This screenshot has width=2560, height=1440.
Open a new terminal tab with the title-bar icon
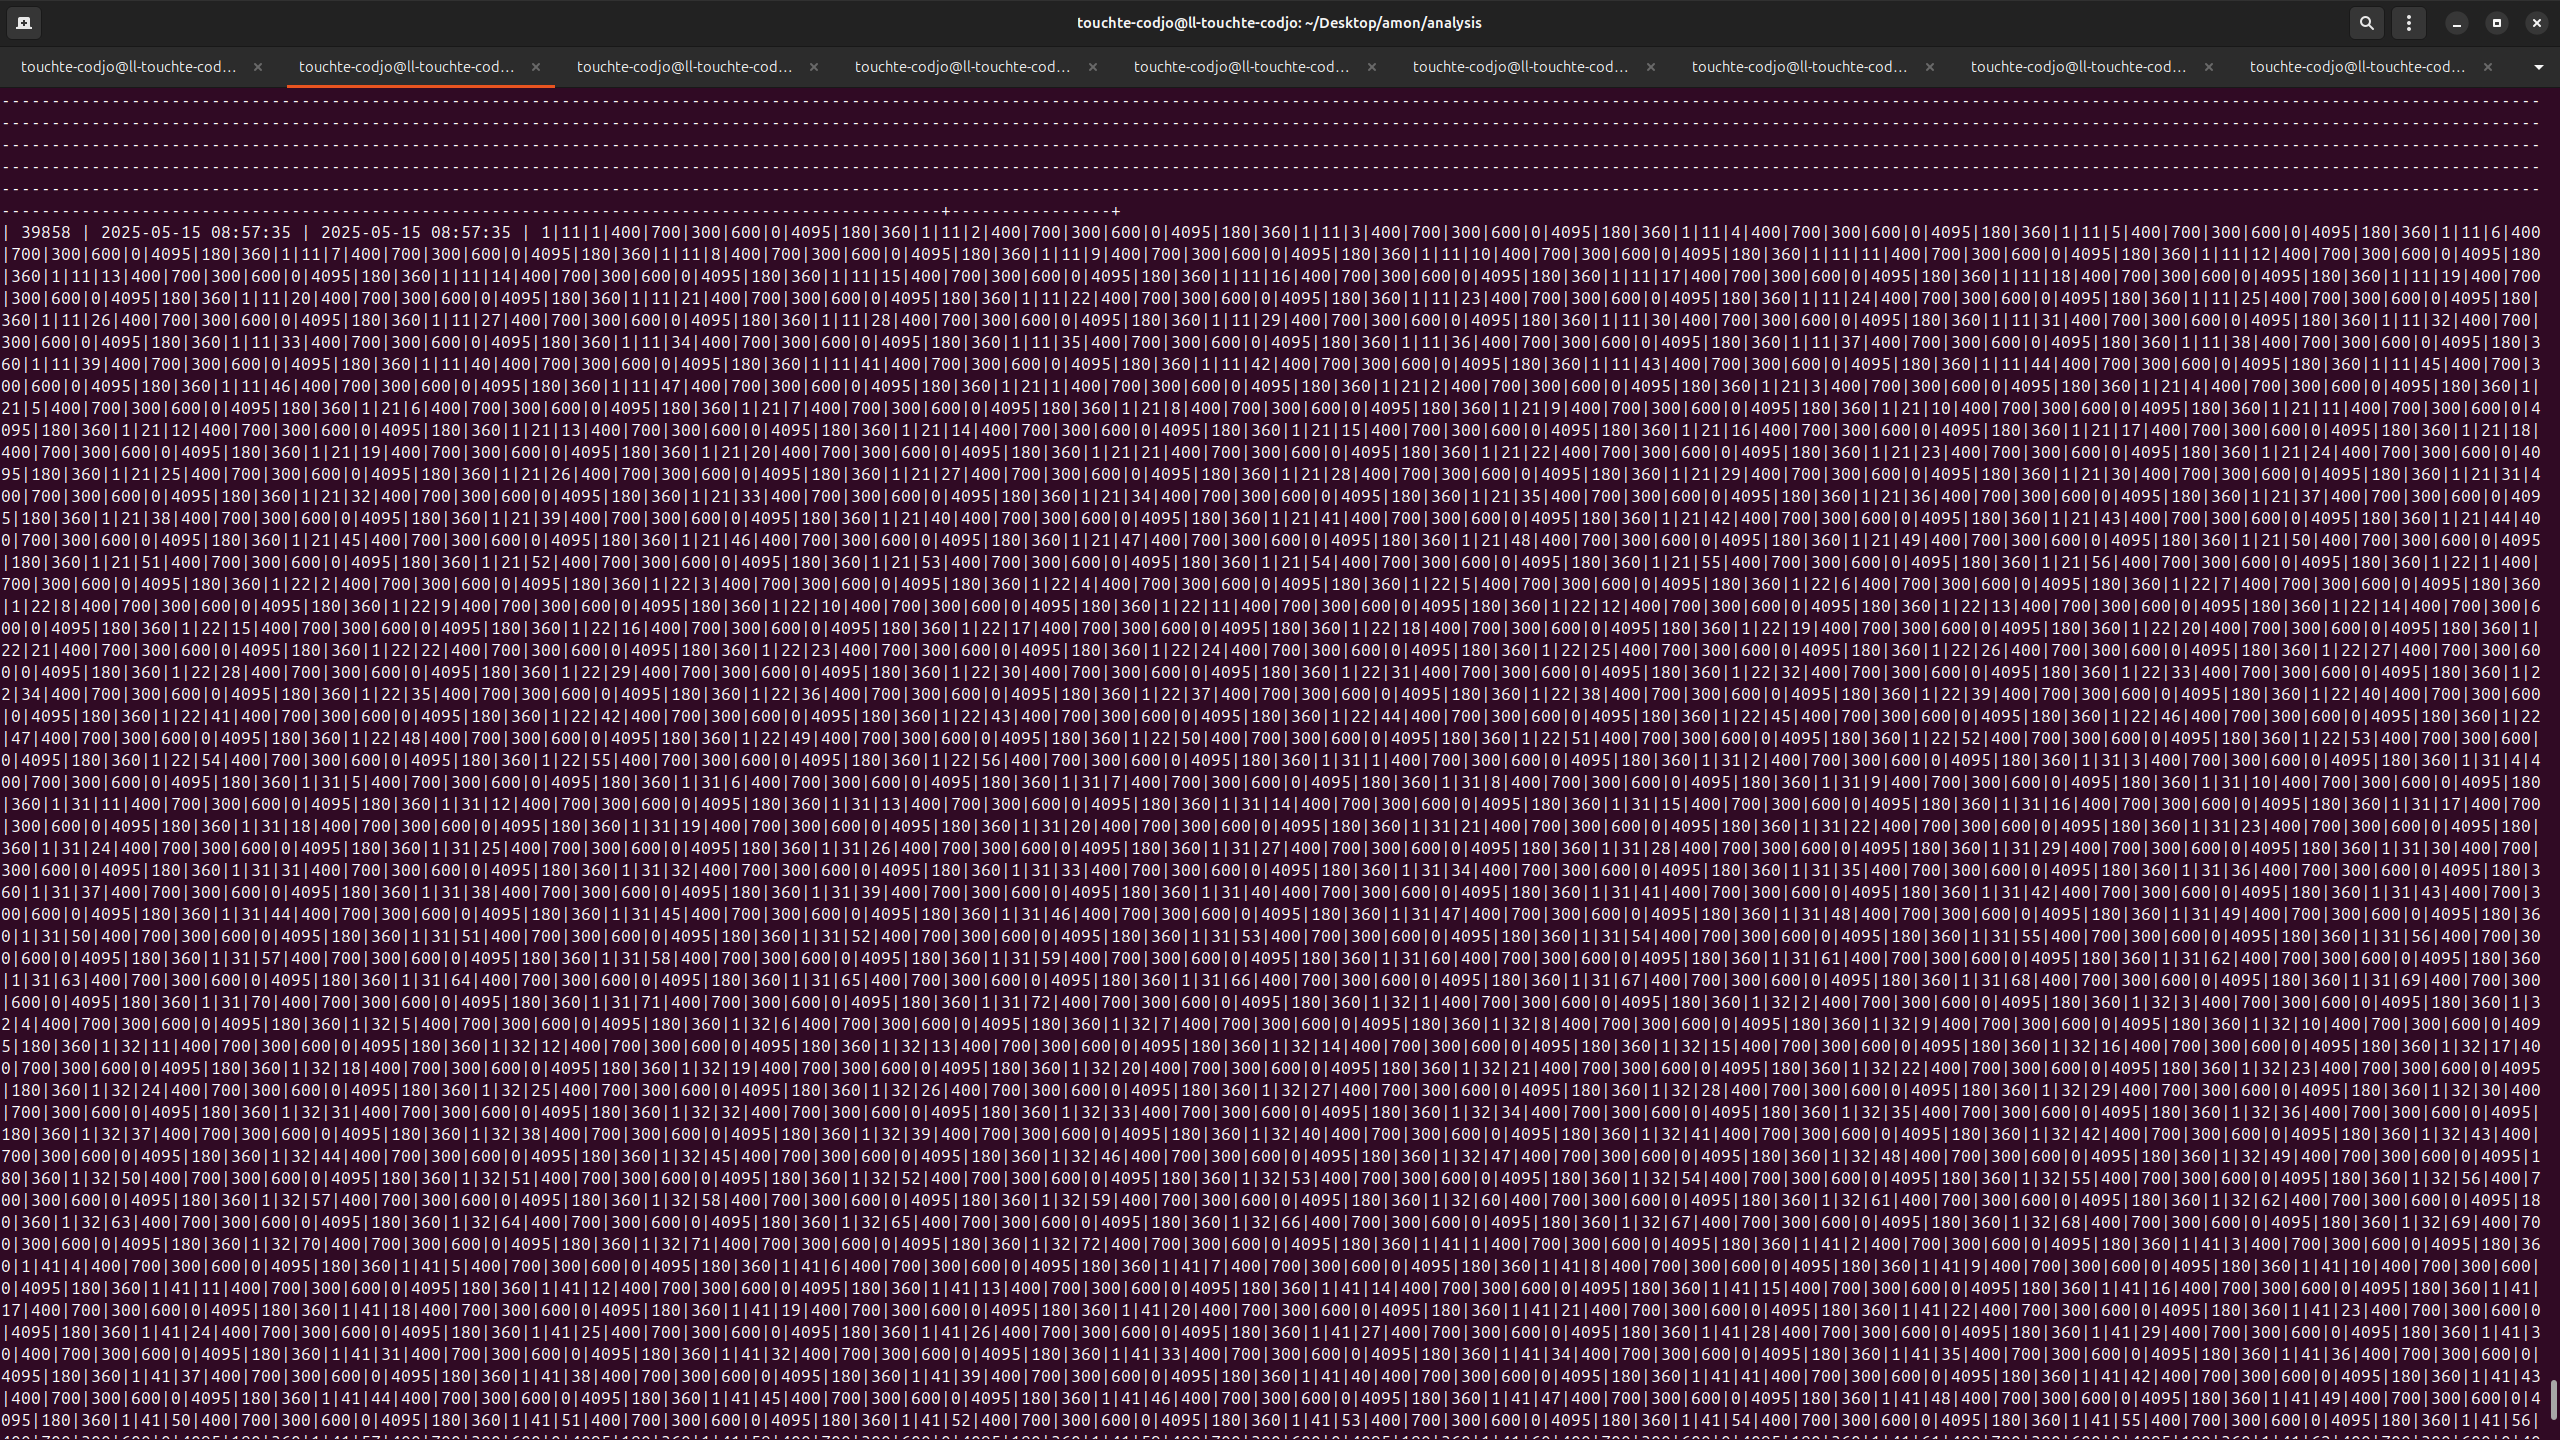(x=24, y=22)
